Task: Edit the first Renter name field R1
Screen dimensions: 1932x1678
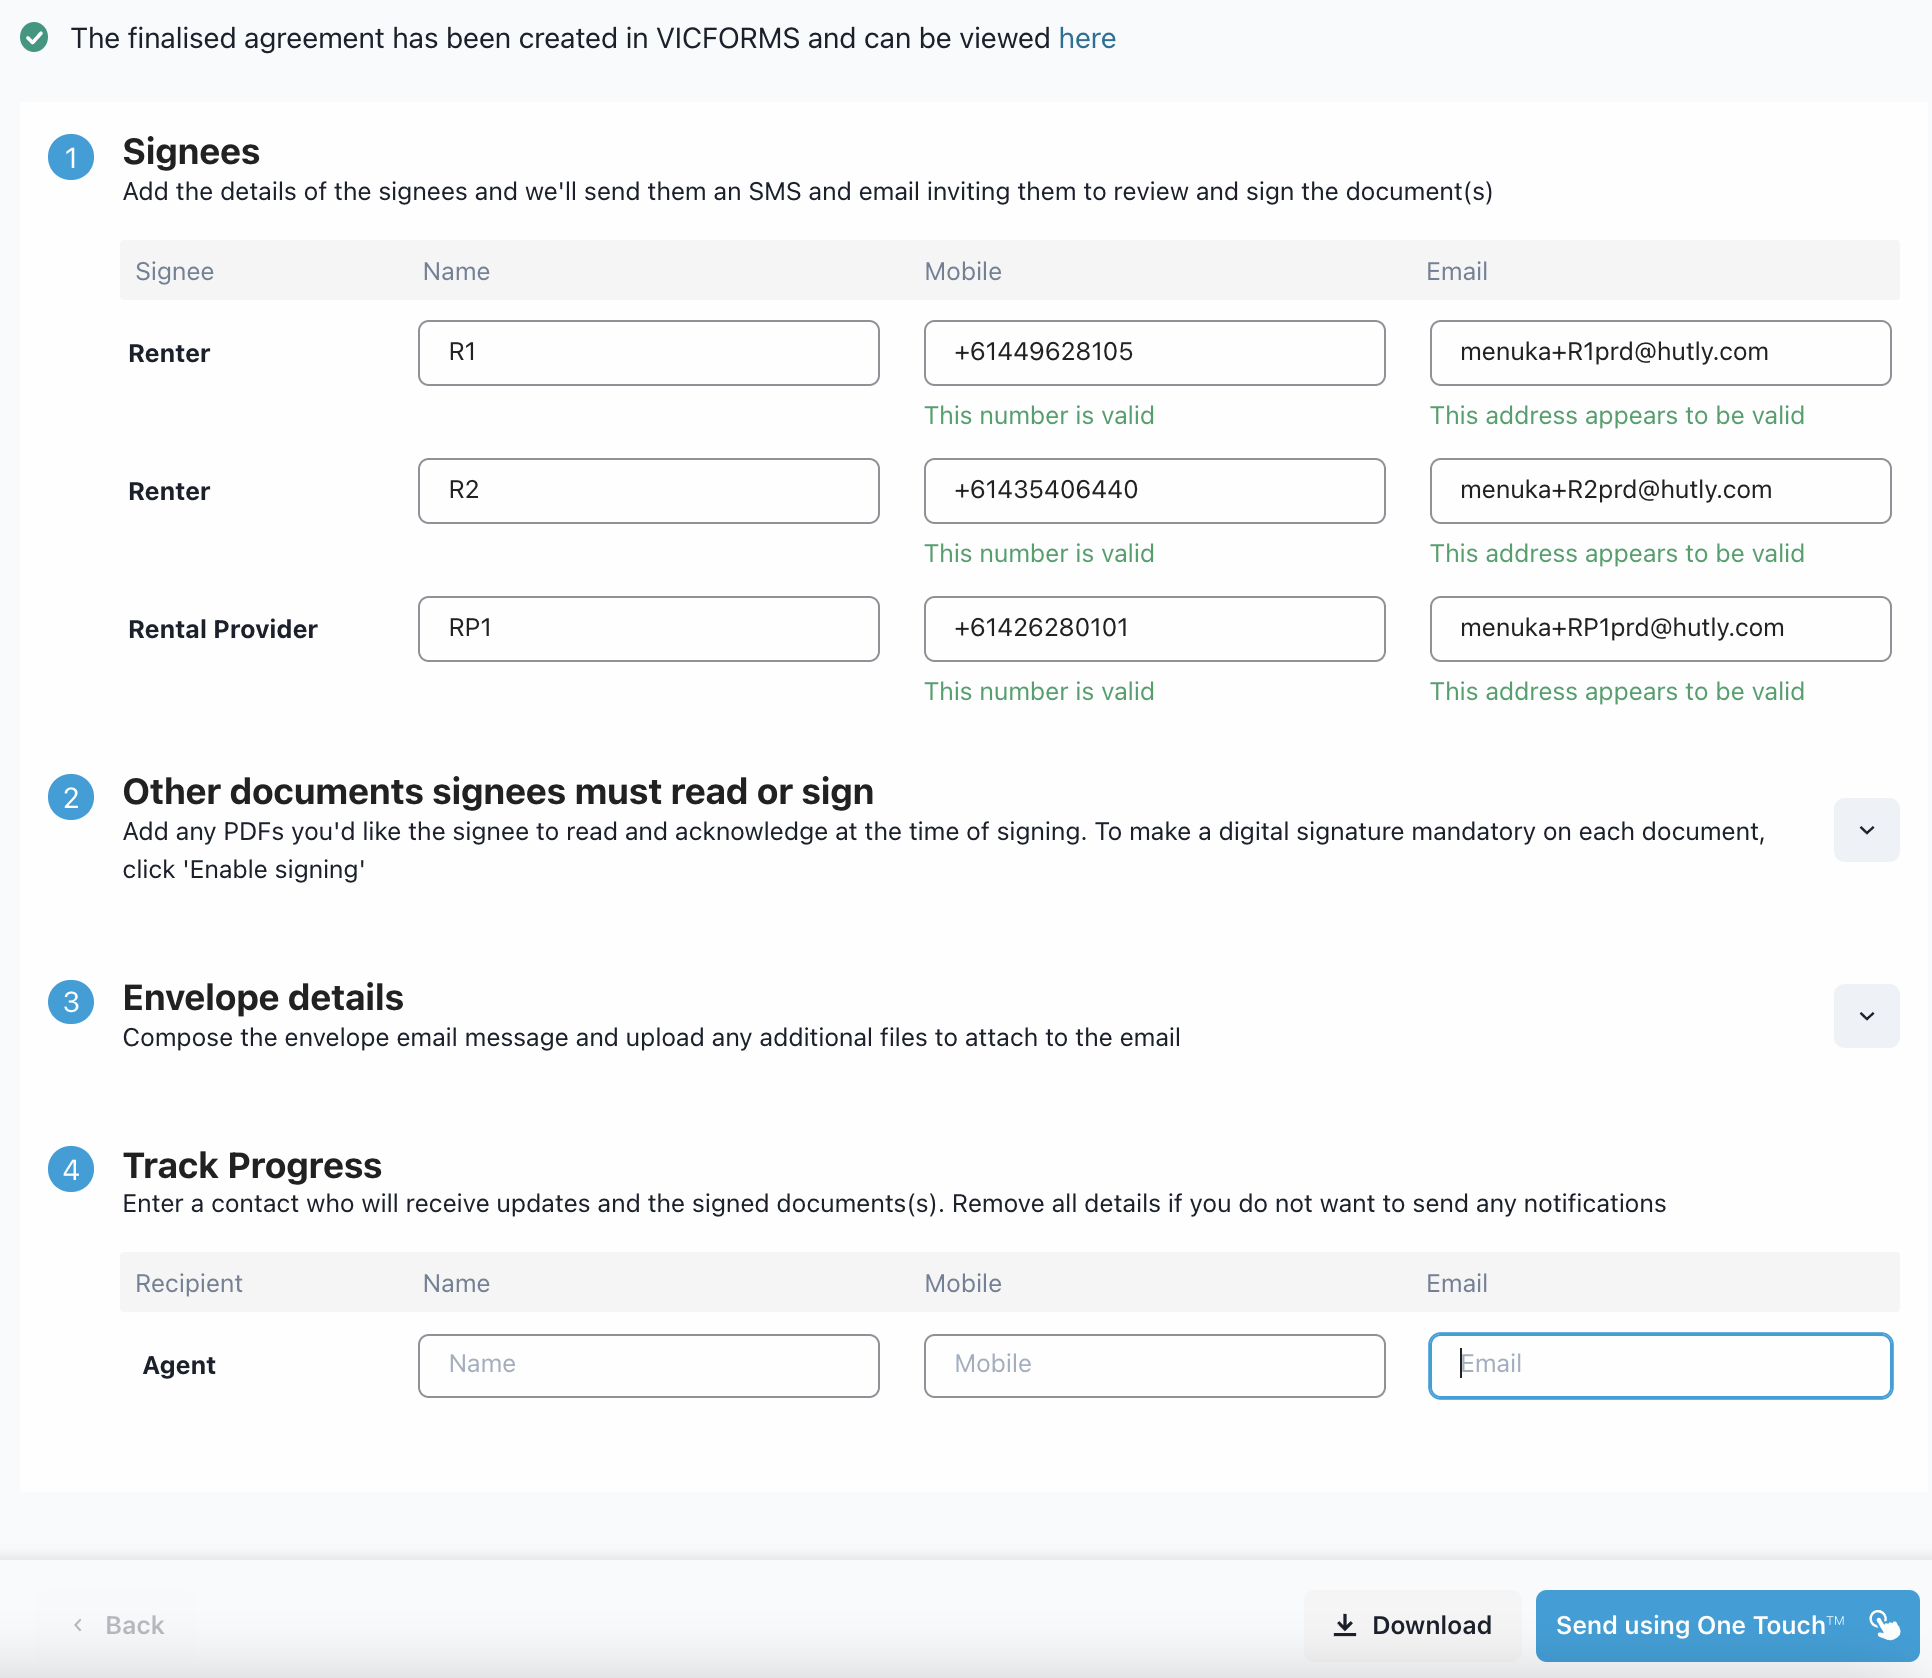Action: click(x=648, y=353)
